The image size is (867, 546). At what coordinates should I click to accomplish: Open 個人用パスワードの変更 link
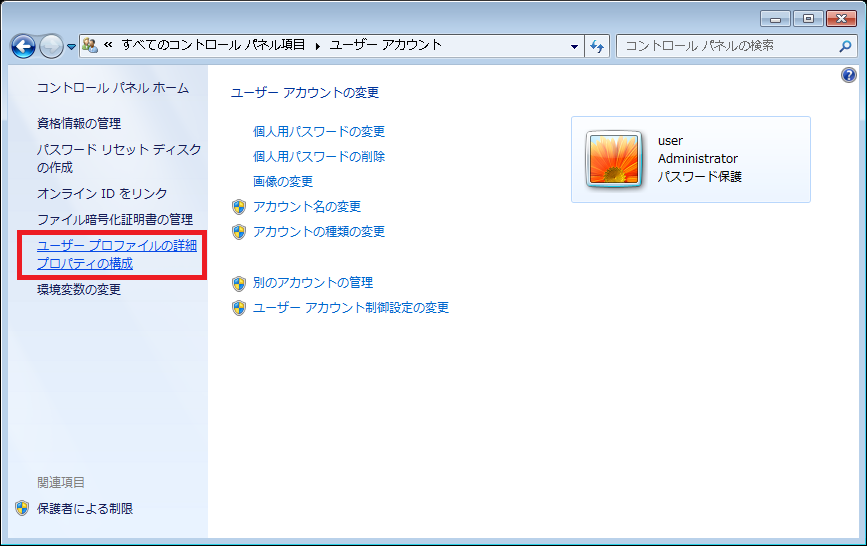(x=319, y=131)
